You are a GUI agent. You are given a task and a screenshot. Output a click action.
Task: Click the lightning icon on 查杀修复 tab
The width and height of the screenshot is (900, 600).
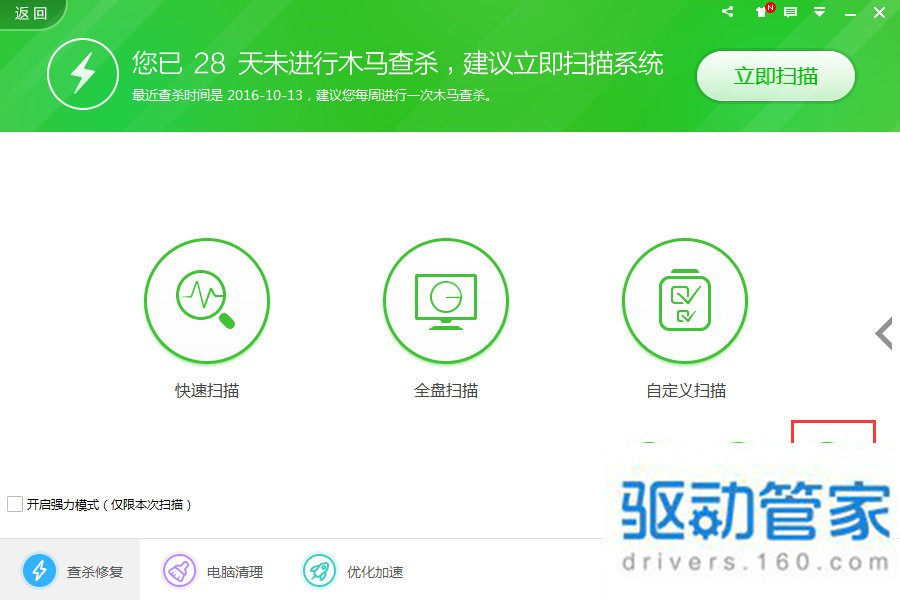pos(40,571)
